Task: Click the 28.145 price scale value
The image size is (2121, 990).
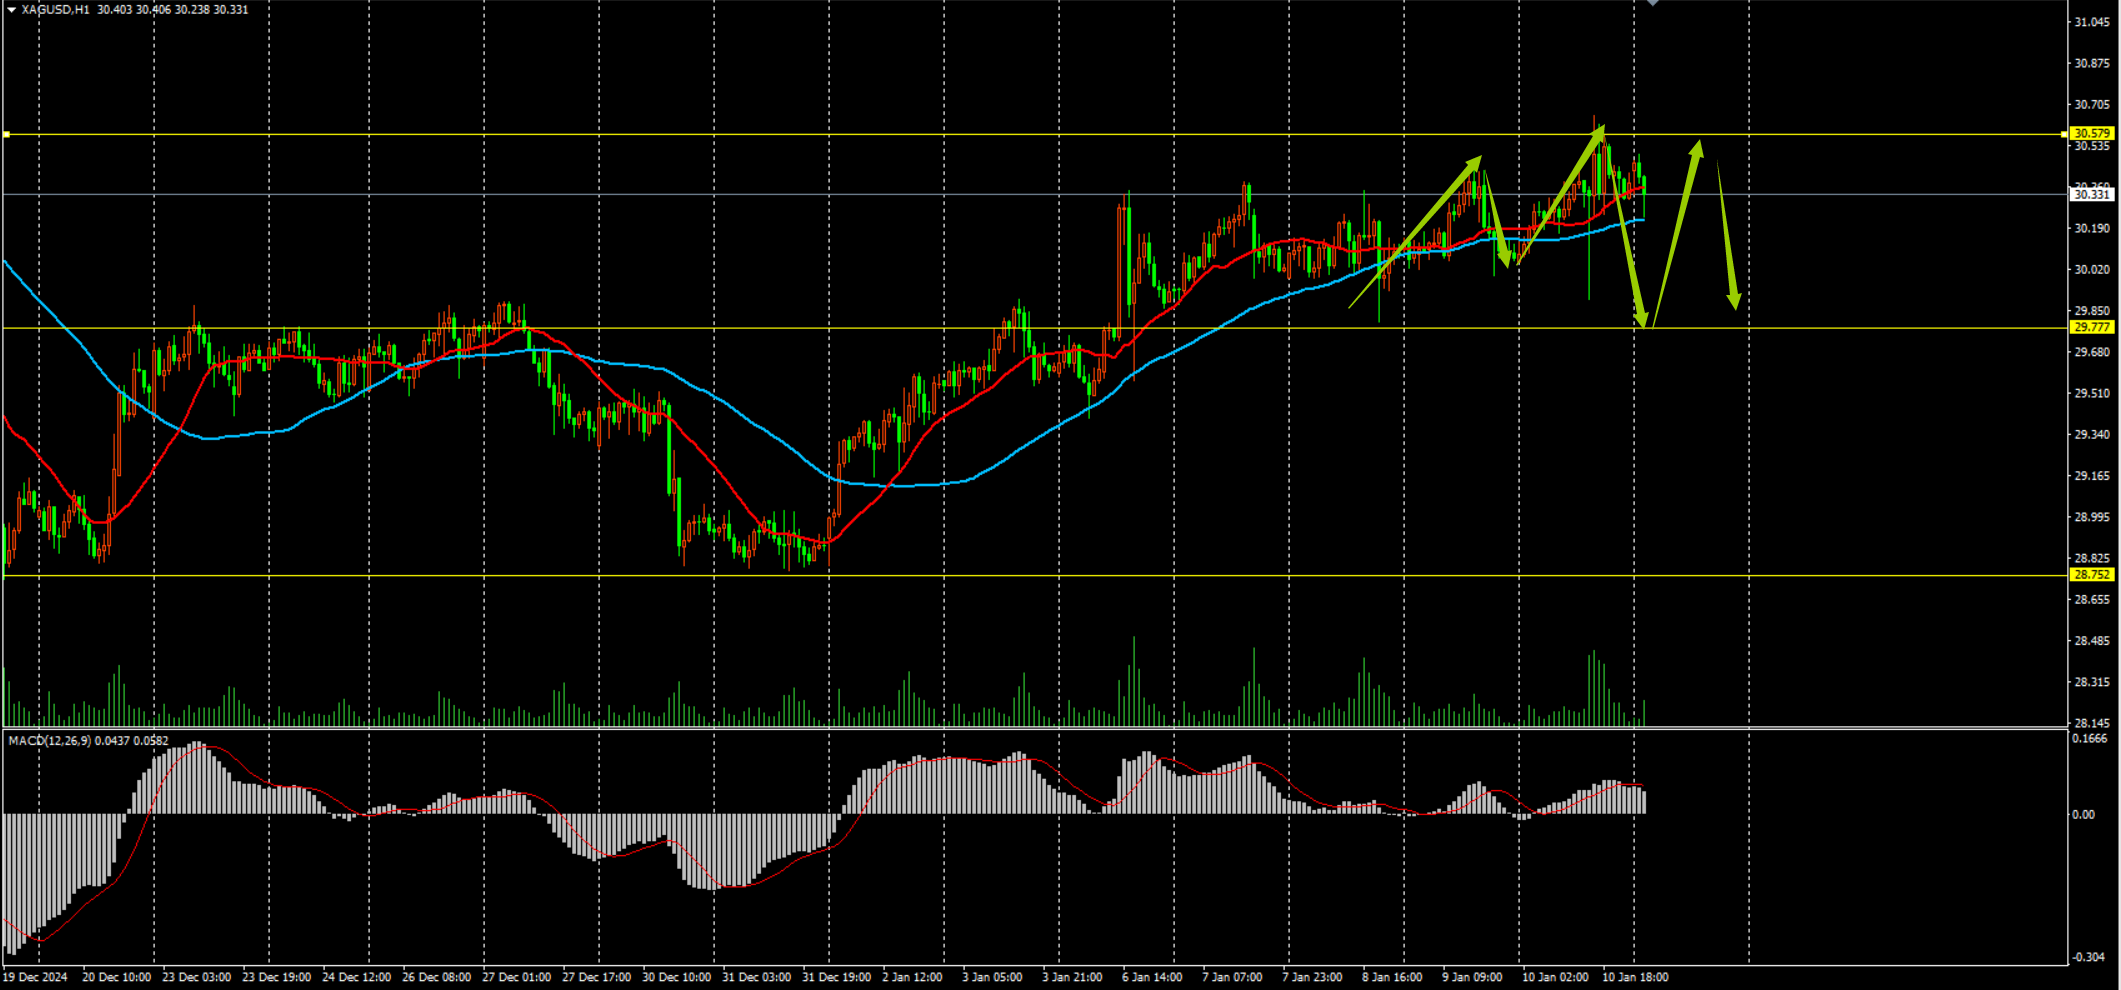Action: (2092, 722)
